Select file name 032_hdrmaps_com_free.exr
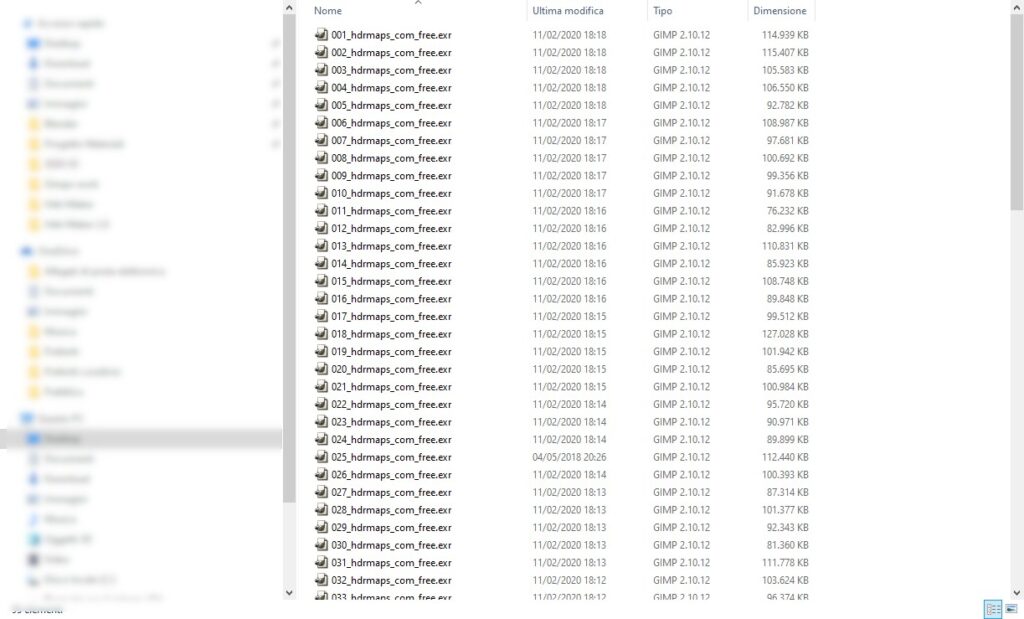This screenshot has height=619, width=1024. (x=391, y=581)
